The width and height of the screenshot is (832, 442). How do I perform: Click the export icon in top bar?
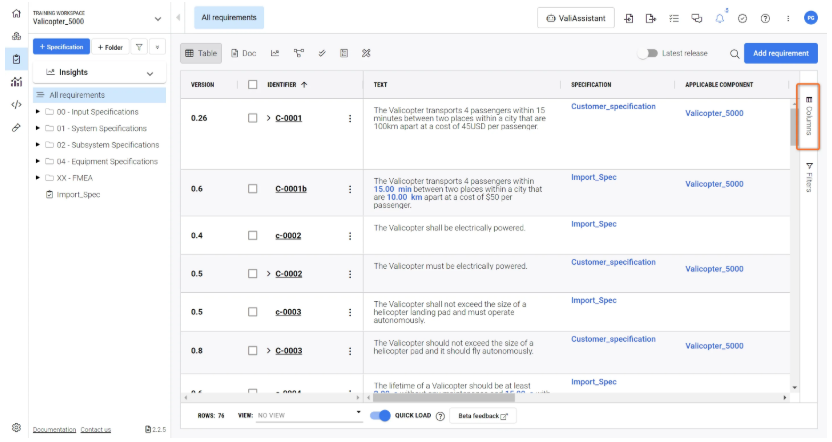[651, 18]
